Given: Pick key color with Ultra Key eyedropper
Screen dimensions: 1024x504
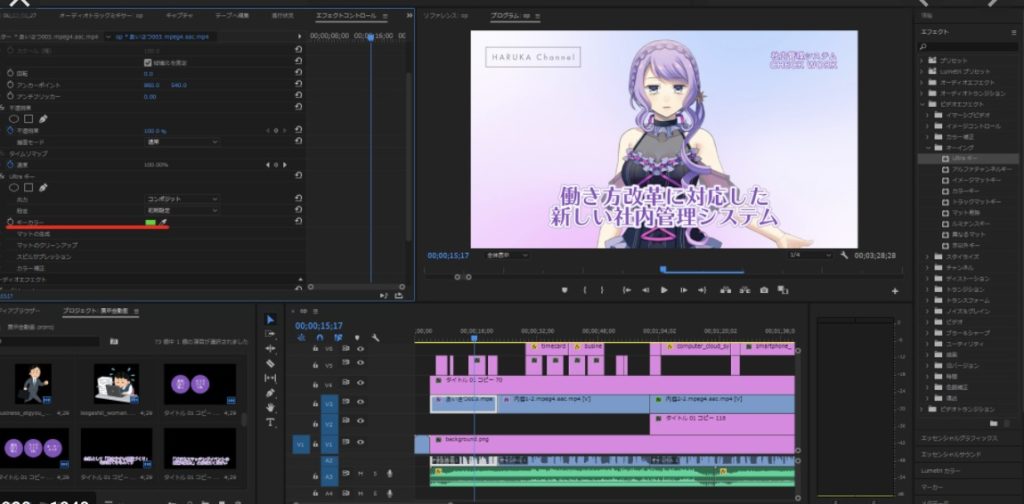Looking at the screenshot, I should coord(163,223).
